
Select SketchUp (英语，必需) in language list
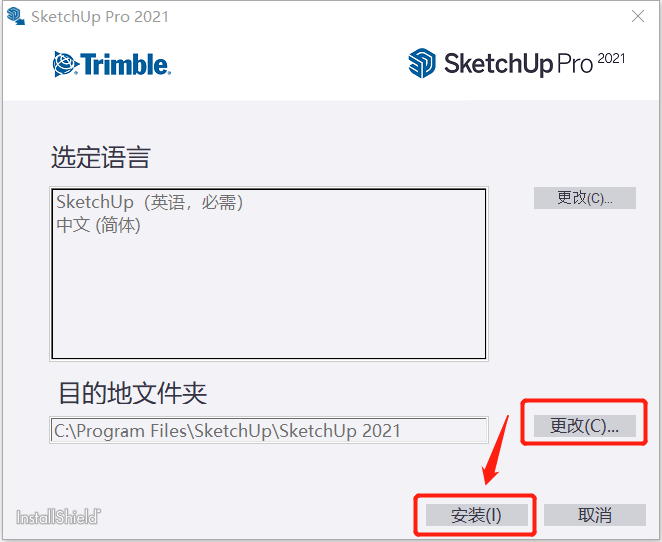(150, 202)
